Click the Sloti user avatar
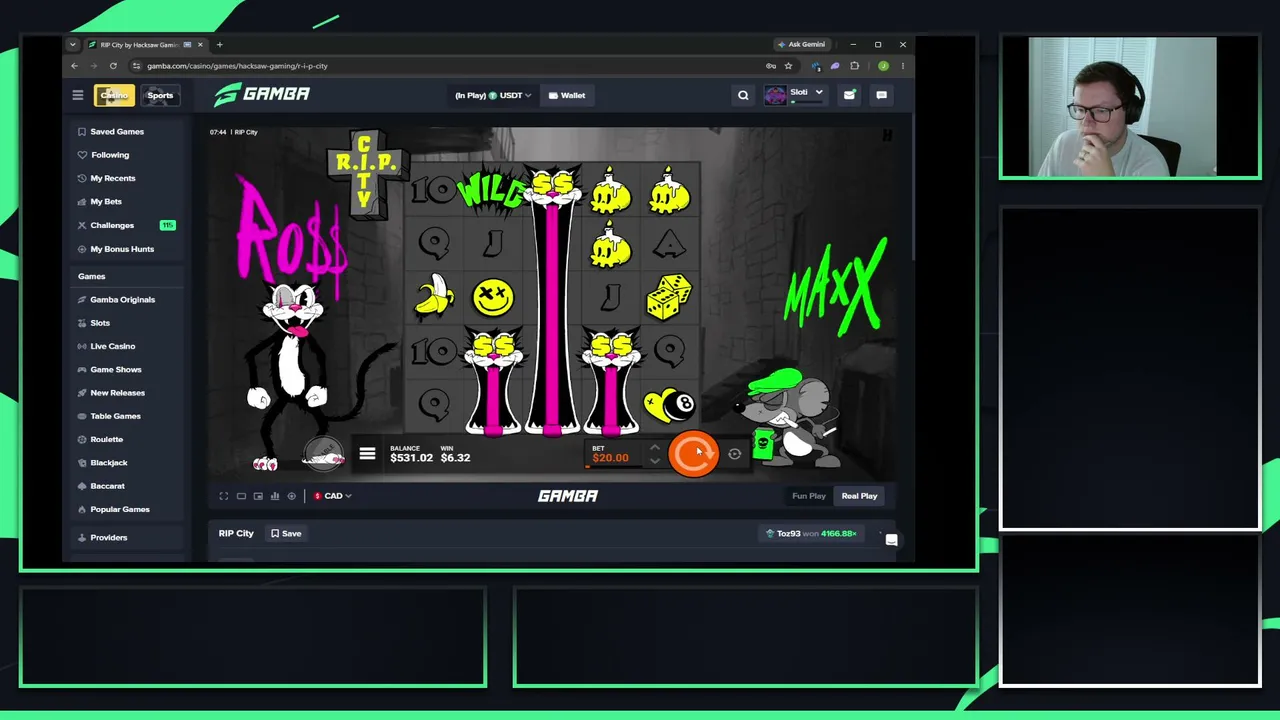This screenshot has width=1280, height=720. [x=775, y=95]
